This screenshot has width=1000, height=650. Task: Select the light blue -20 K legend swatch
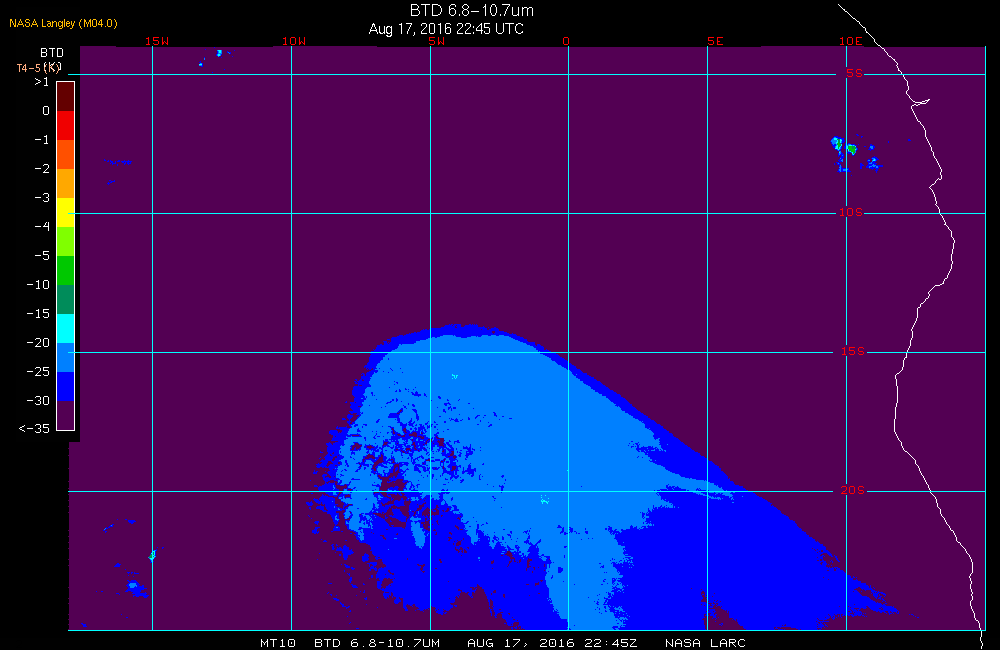tap(66, 357)
